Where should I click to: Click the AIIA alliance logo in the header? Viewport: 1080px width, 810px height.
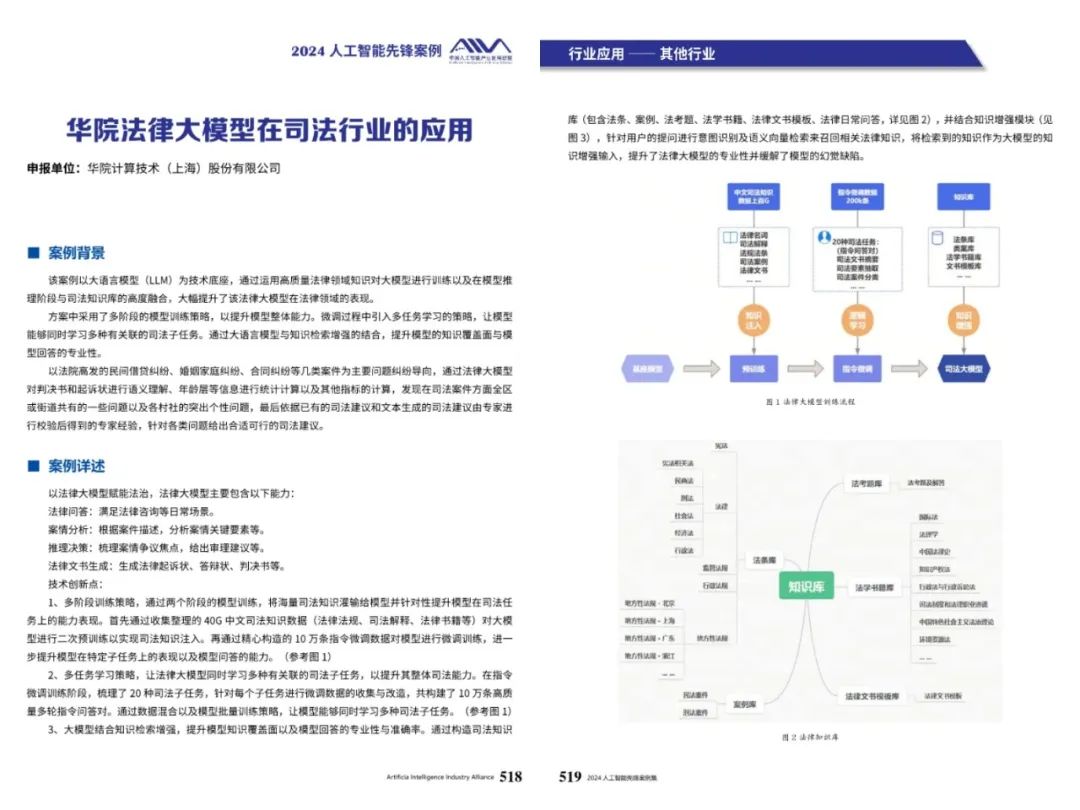tap(481, 50)
